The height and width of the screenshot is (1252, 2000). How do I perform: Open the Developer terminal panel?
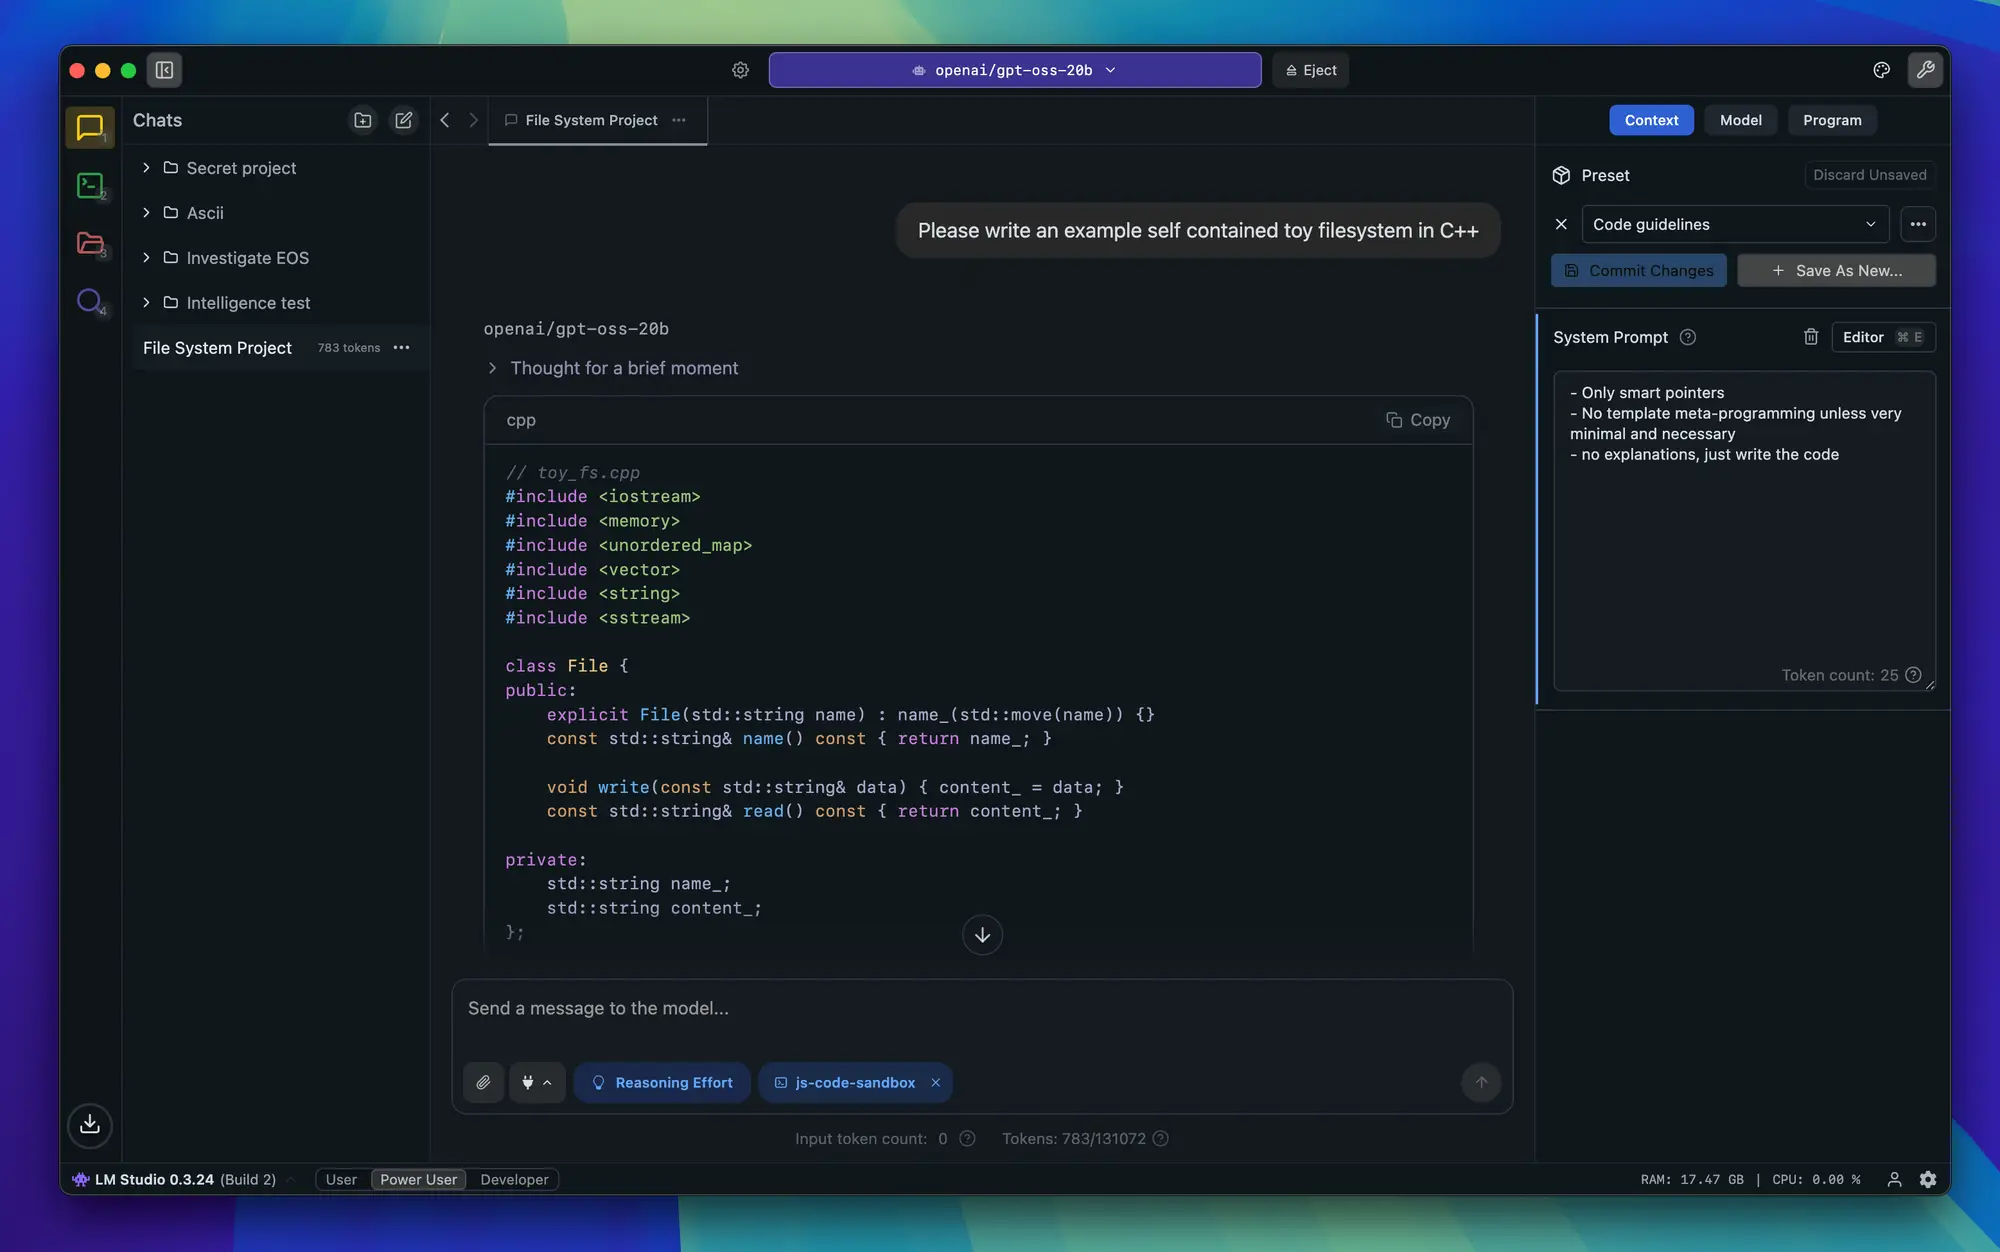click(90, 185)
